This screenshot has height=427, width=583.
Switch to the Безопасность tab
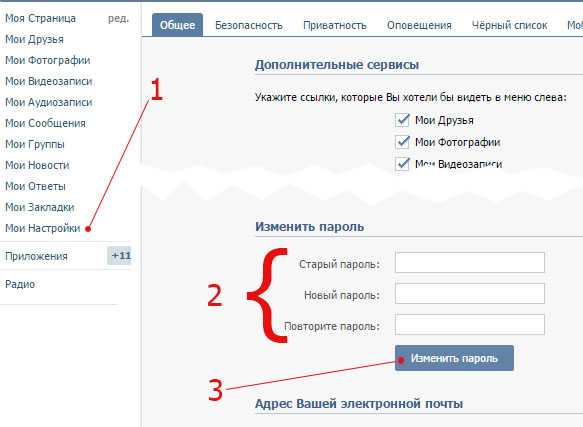(x=249, y=25)
